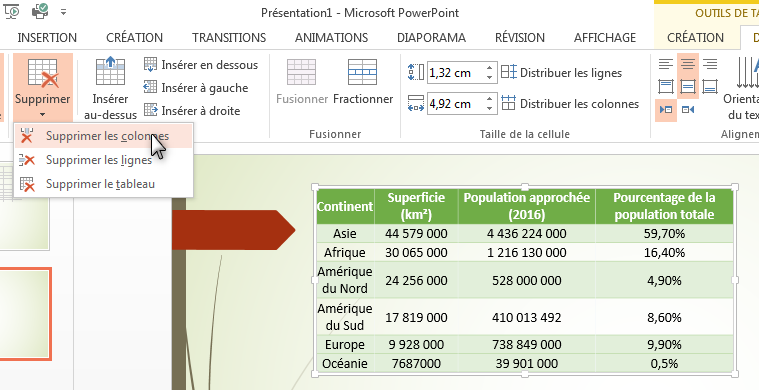This screenshot has height=390, width=759.
Task: Select Supprimer les colonnes menu item
Action: pos(104,136)
